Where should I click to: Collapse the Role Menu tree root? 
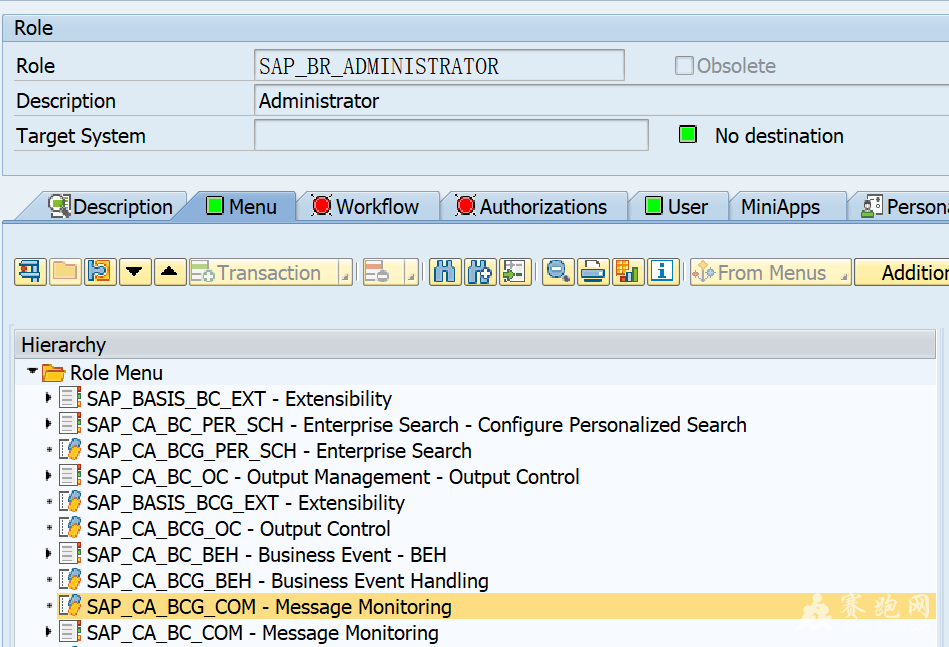click(x=32, y=370)
